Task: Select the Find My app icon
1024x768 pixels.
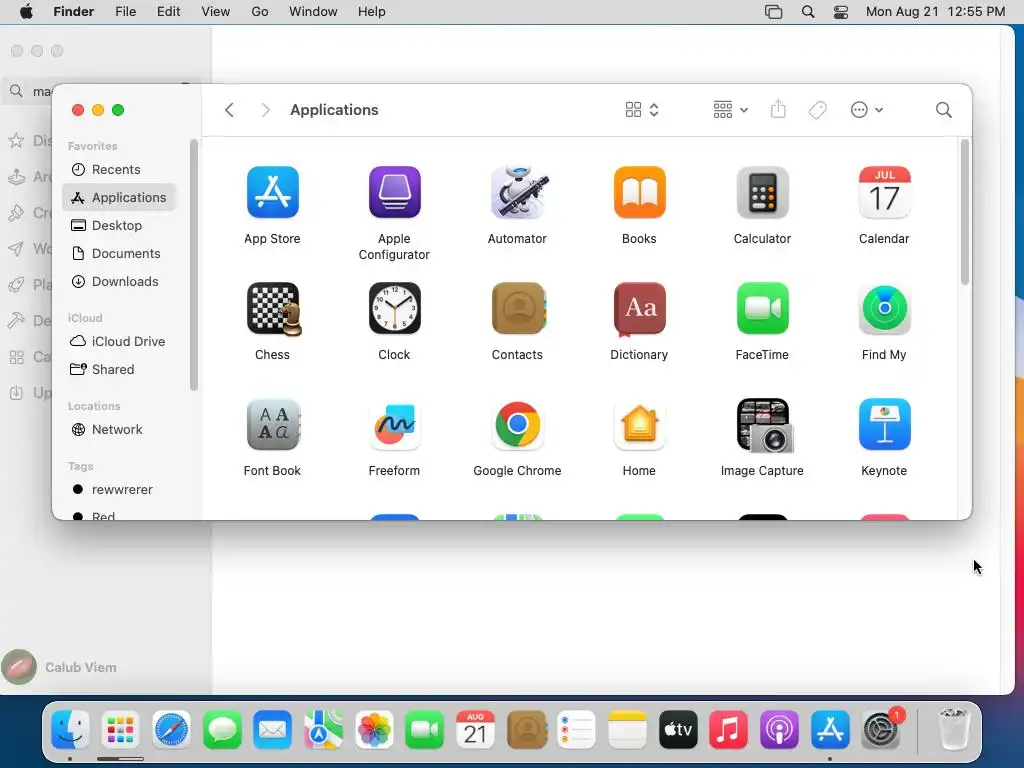Action: (x=884, y=308)
